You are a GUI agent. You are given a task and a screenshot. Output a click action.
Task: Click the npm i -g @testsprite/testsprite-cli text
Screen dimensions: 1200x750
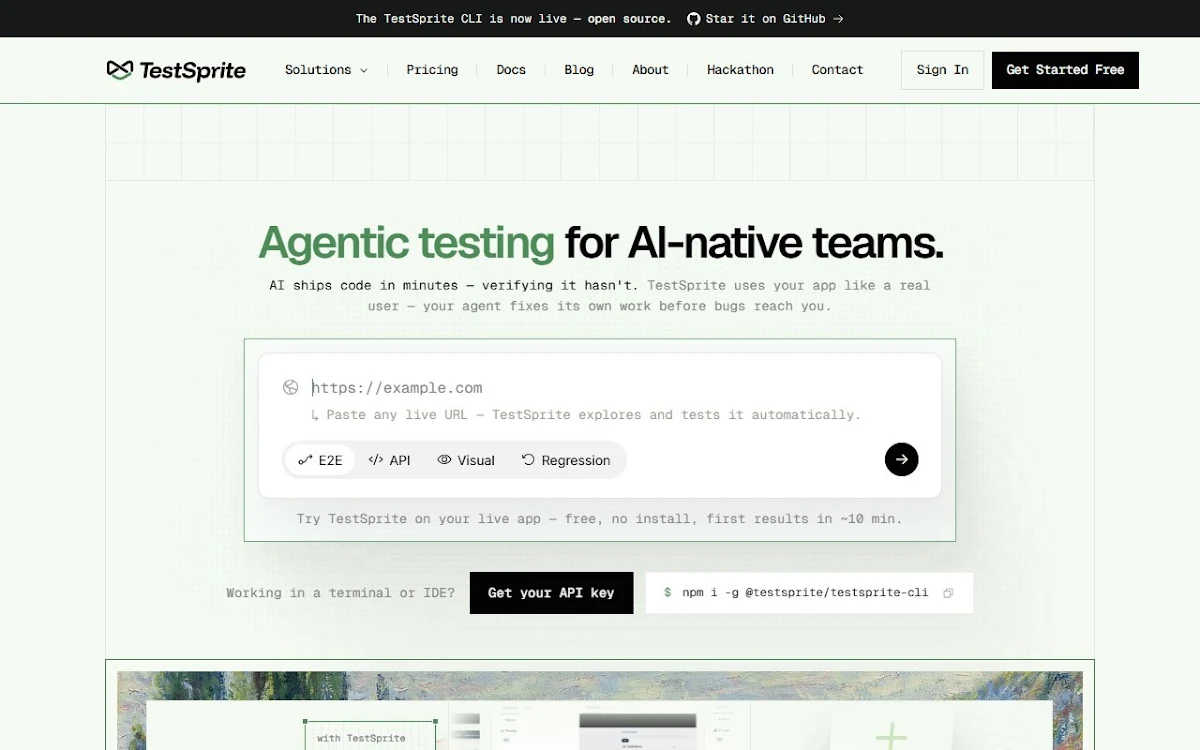point(805,593)
